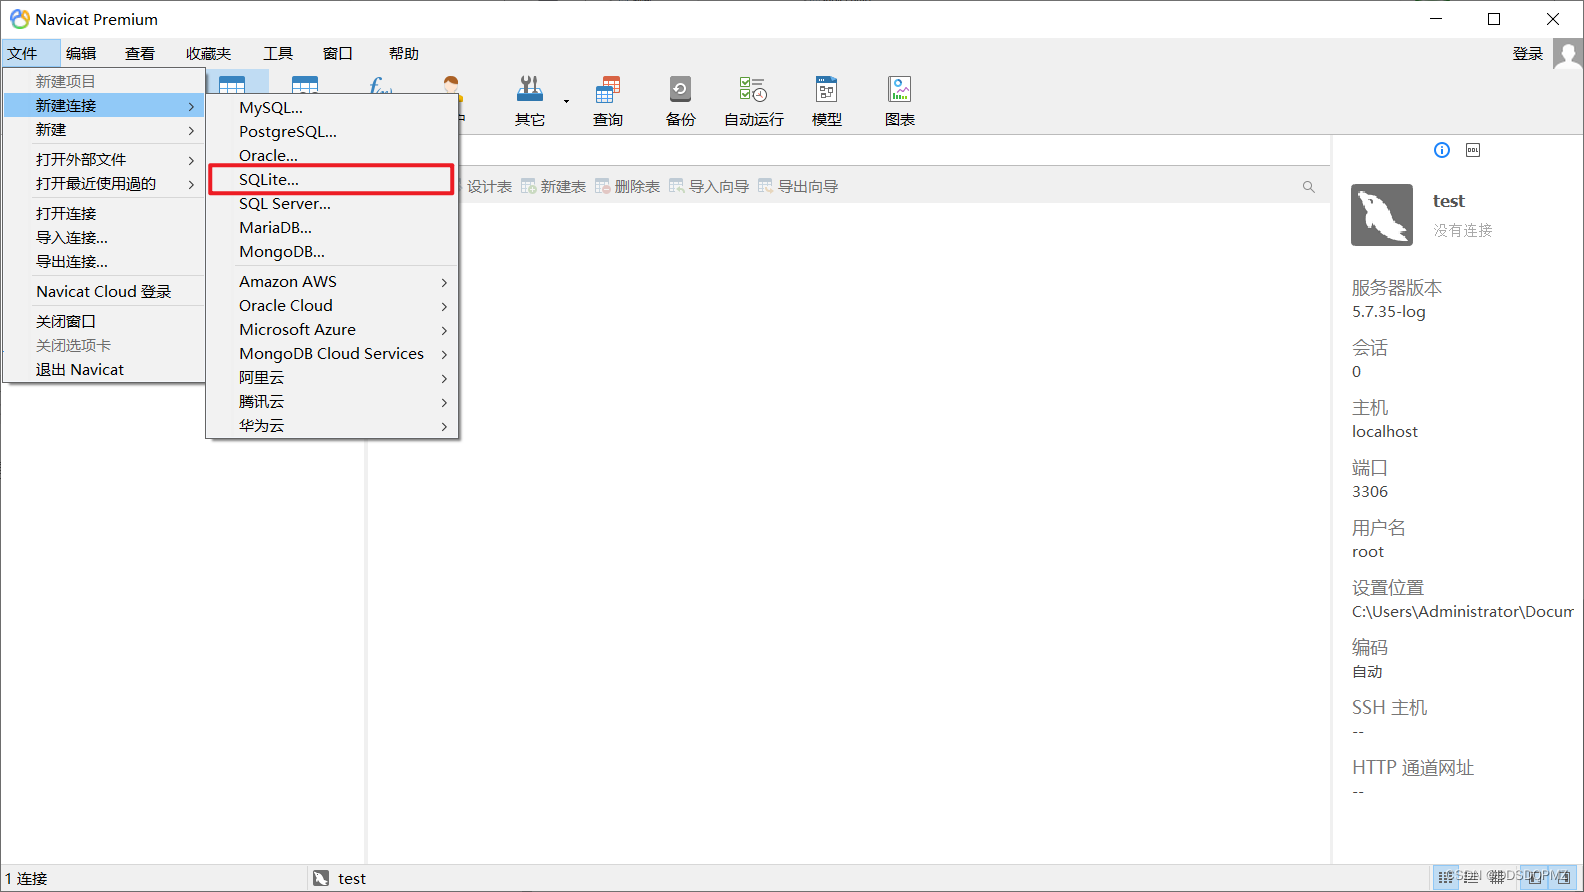Open the 收藏夹 (Favorites) menu
1584x892 pixels.
(x=208, y=54)
